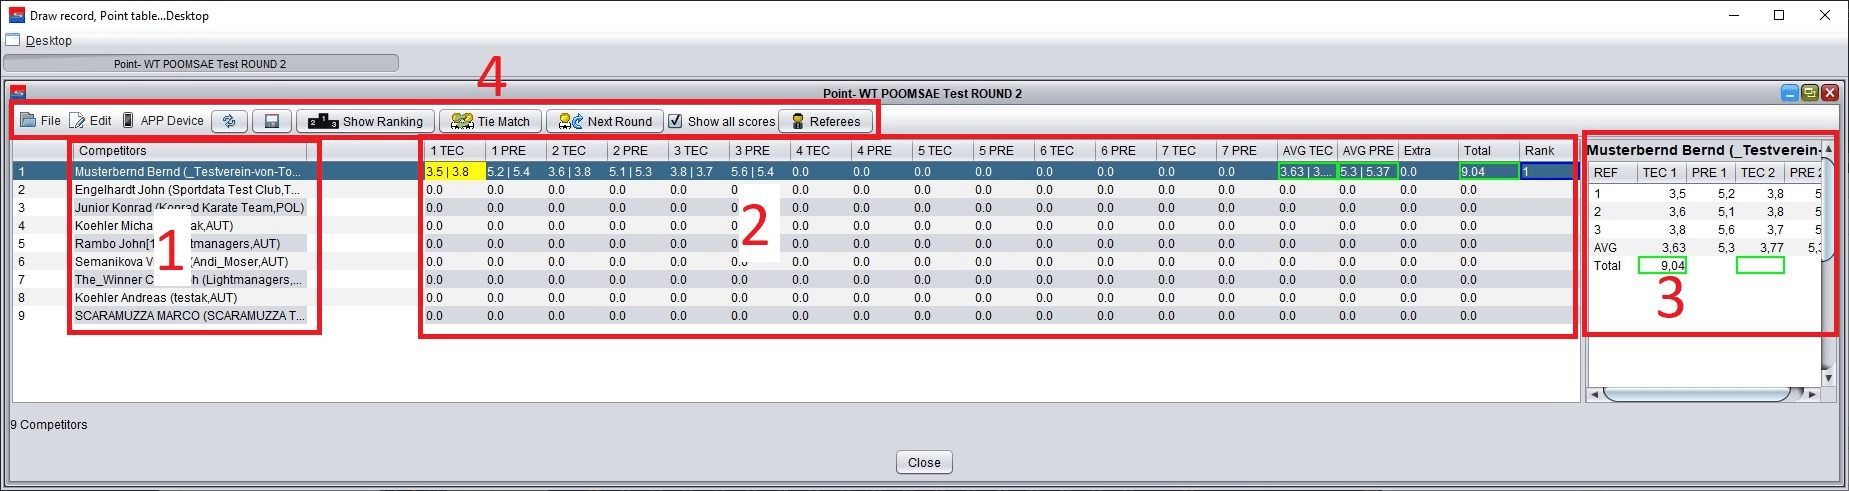
Task: Open the File menu
Action: [x=41, y=121]
